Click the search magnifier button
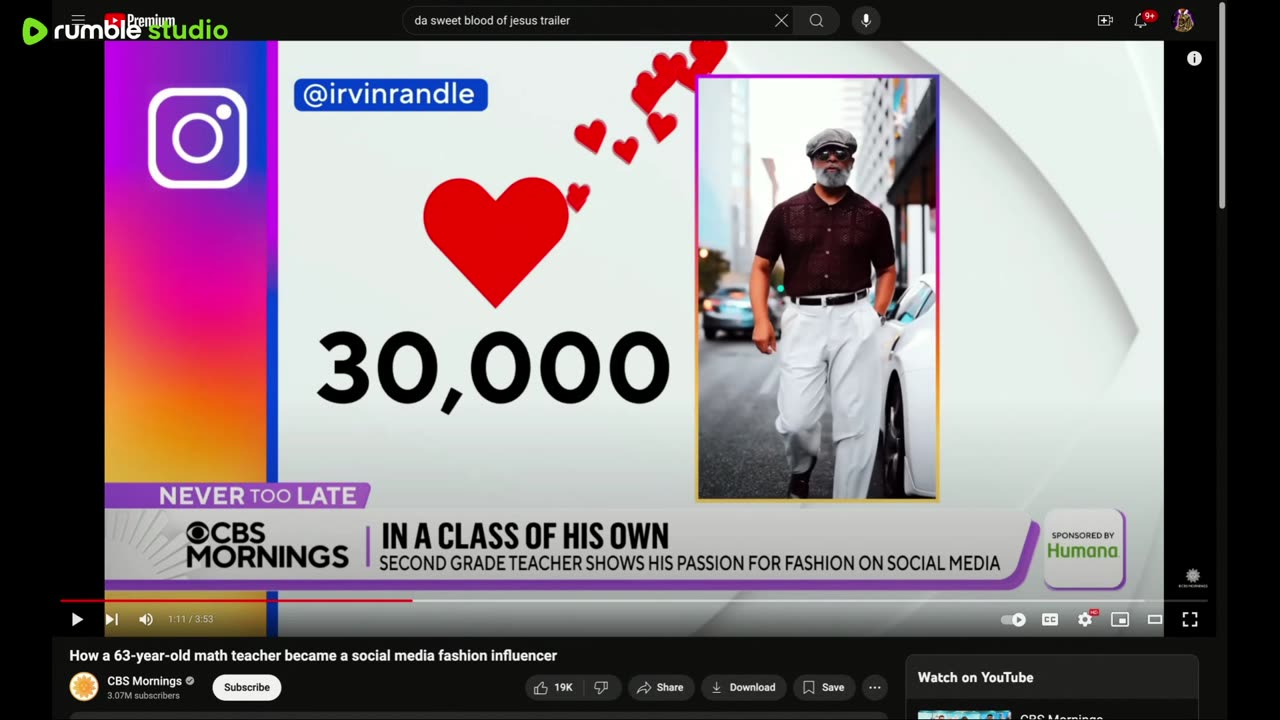The width and height of the screenshot is (1280, 720). [817, 20]
